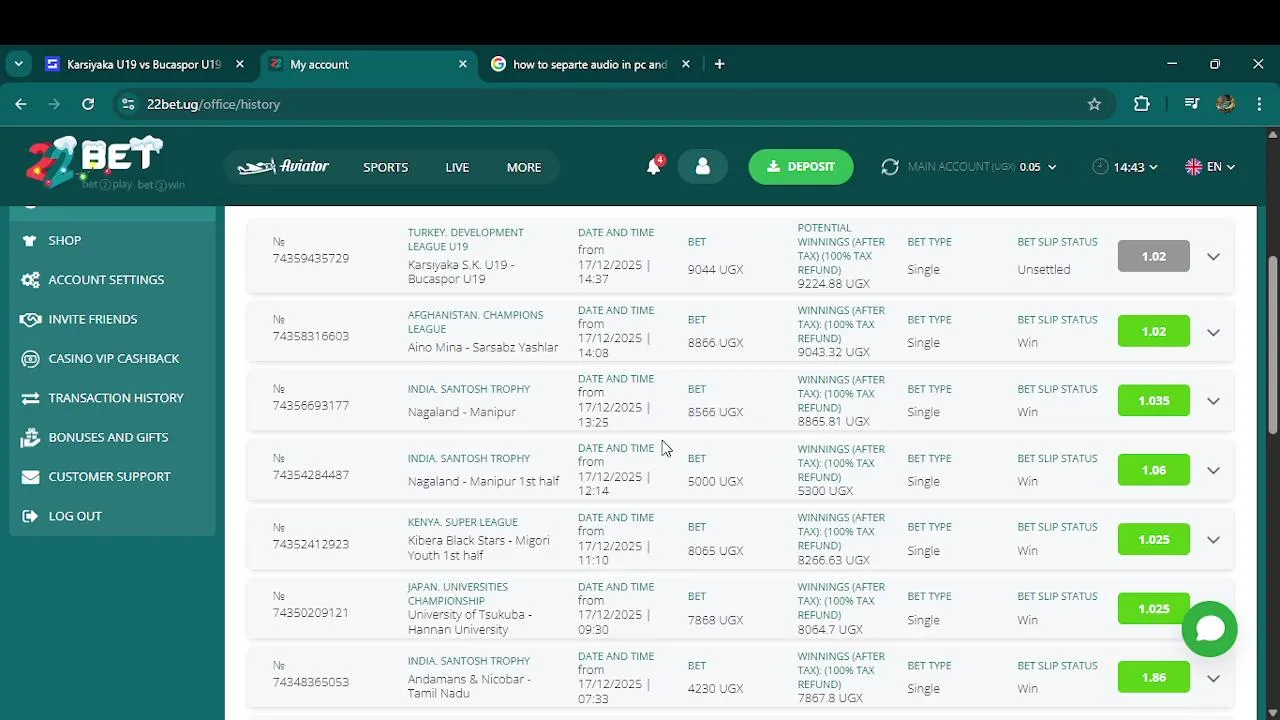1280x720 pixels.
Task: Switch to the how to separate audio tab
Action: click(590, 64)
